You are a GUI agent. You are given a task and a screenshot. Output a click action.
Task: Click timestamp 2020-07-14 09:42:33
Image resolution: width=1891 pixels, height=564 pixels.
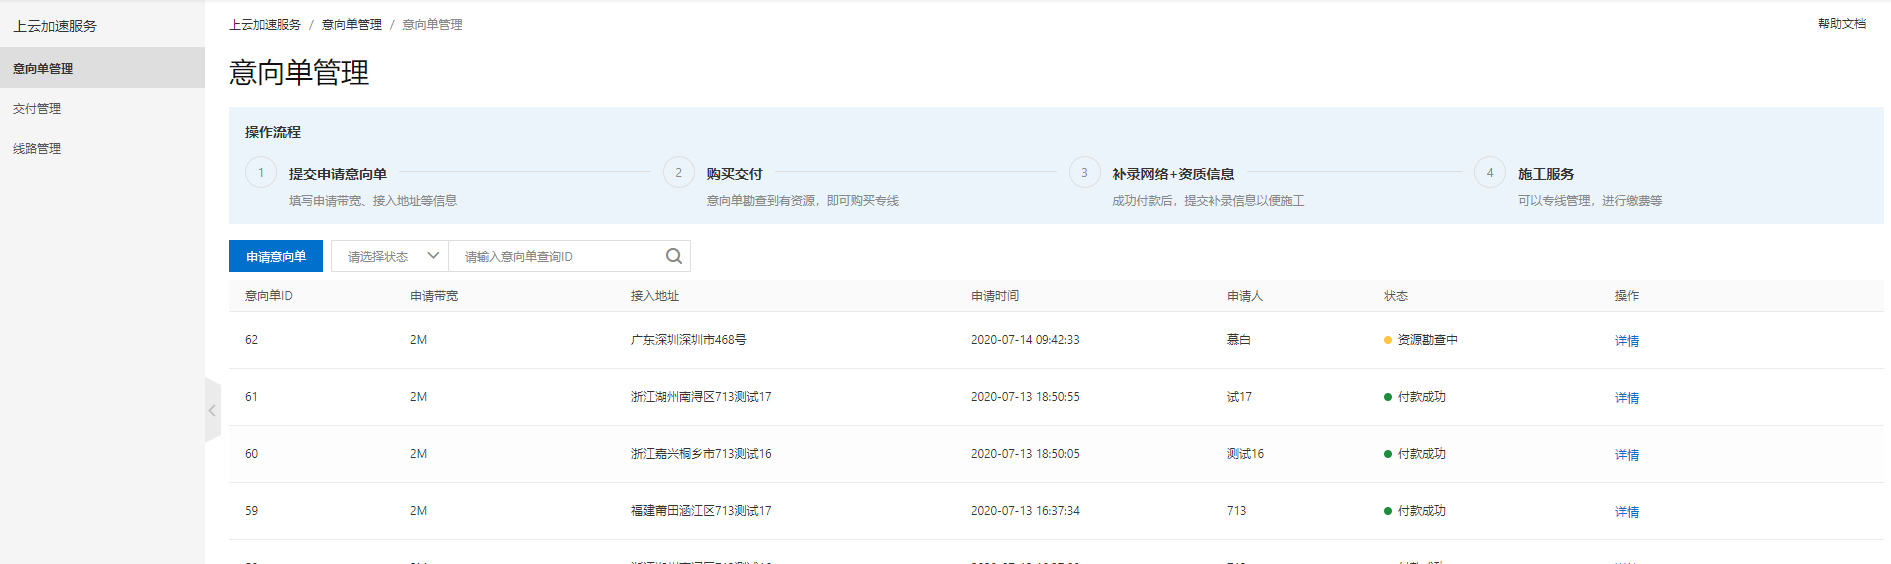[1025, 340]
